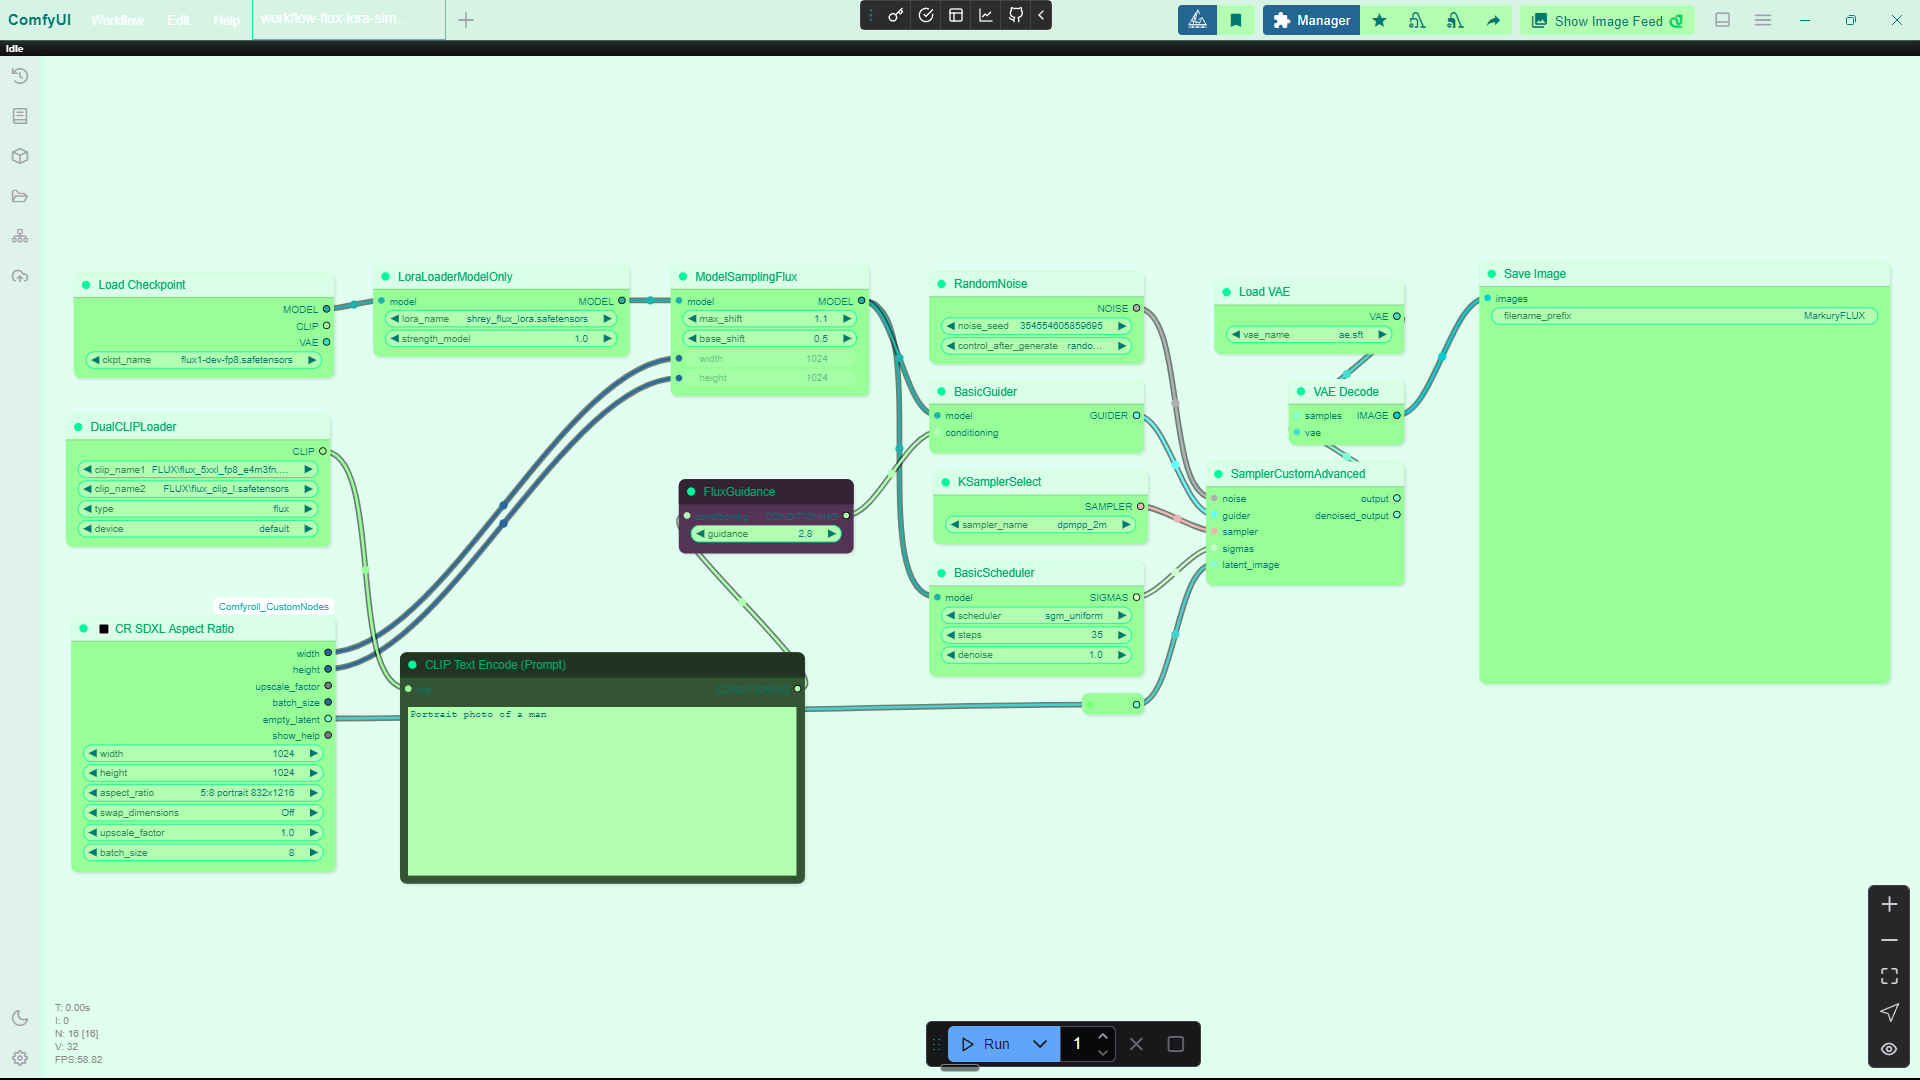This screenshot has height=1080, width=1920.
Task: Click the GitHub icon in toolbar
Action: click(x=1016, y=15)
